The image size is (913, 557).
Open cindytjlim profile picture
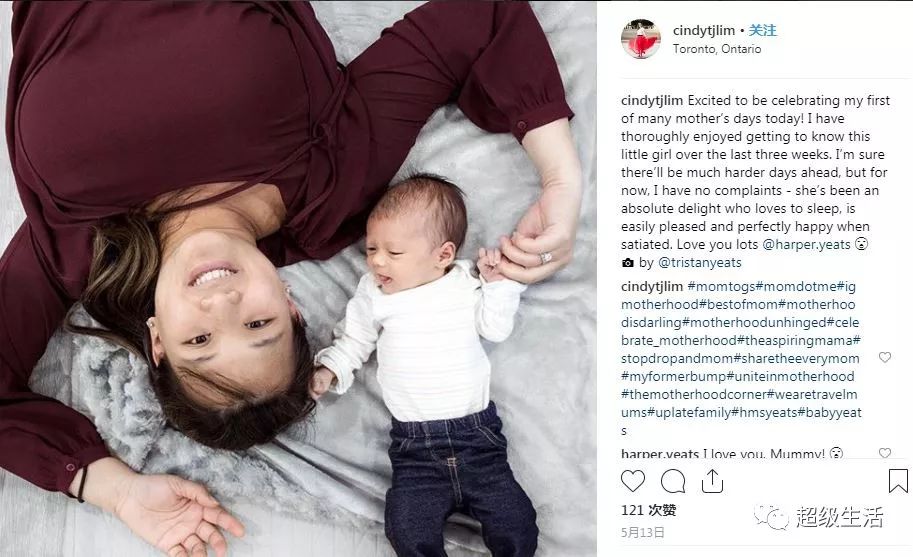pos(640,38)
